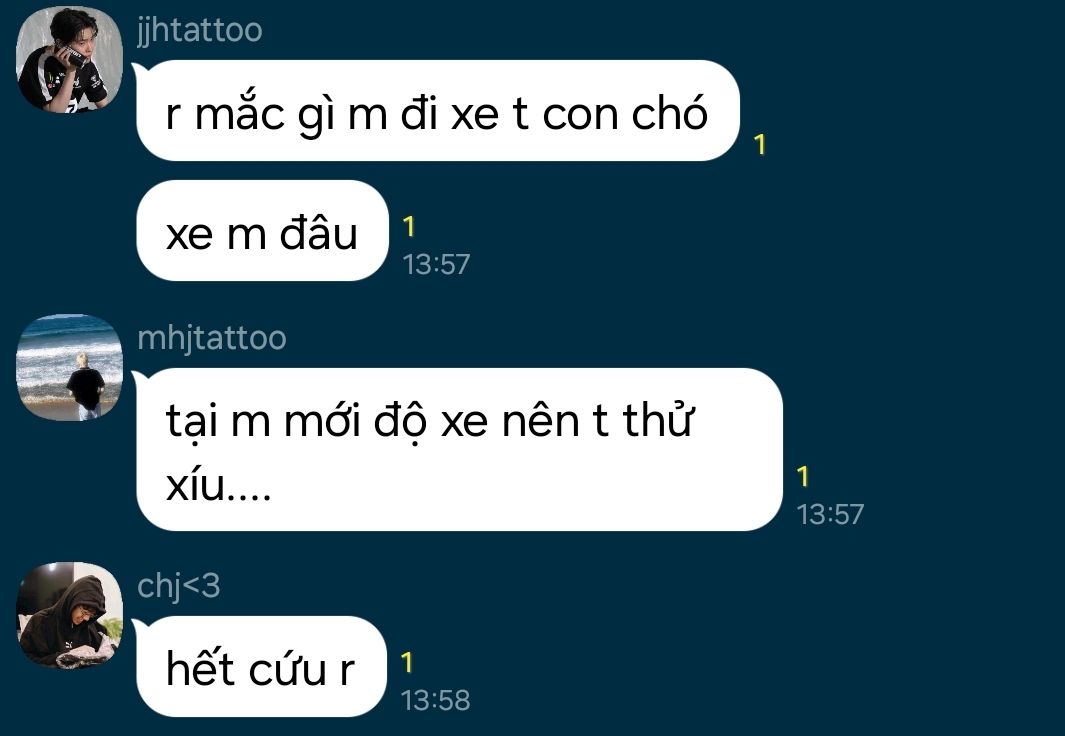The width and height of the screenshot is (1065, 736).
Task: Tap the chj<3 sender name
Action: coord(179,586)
